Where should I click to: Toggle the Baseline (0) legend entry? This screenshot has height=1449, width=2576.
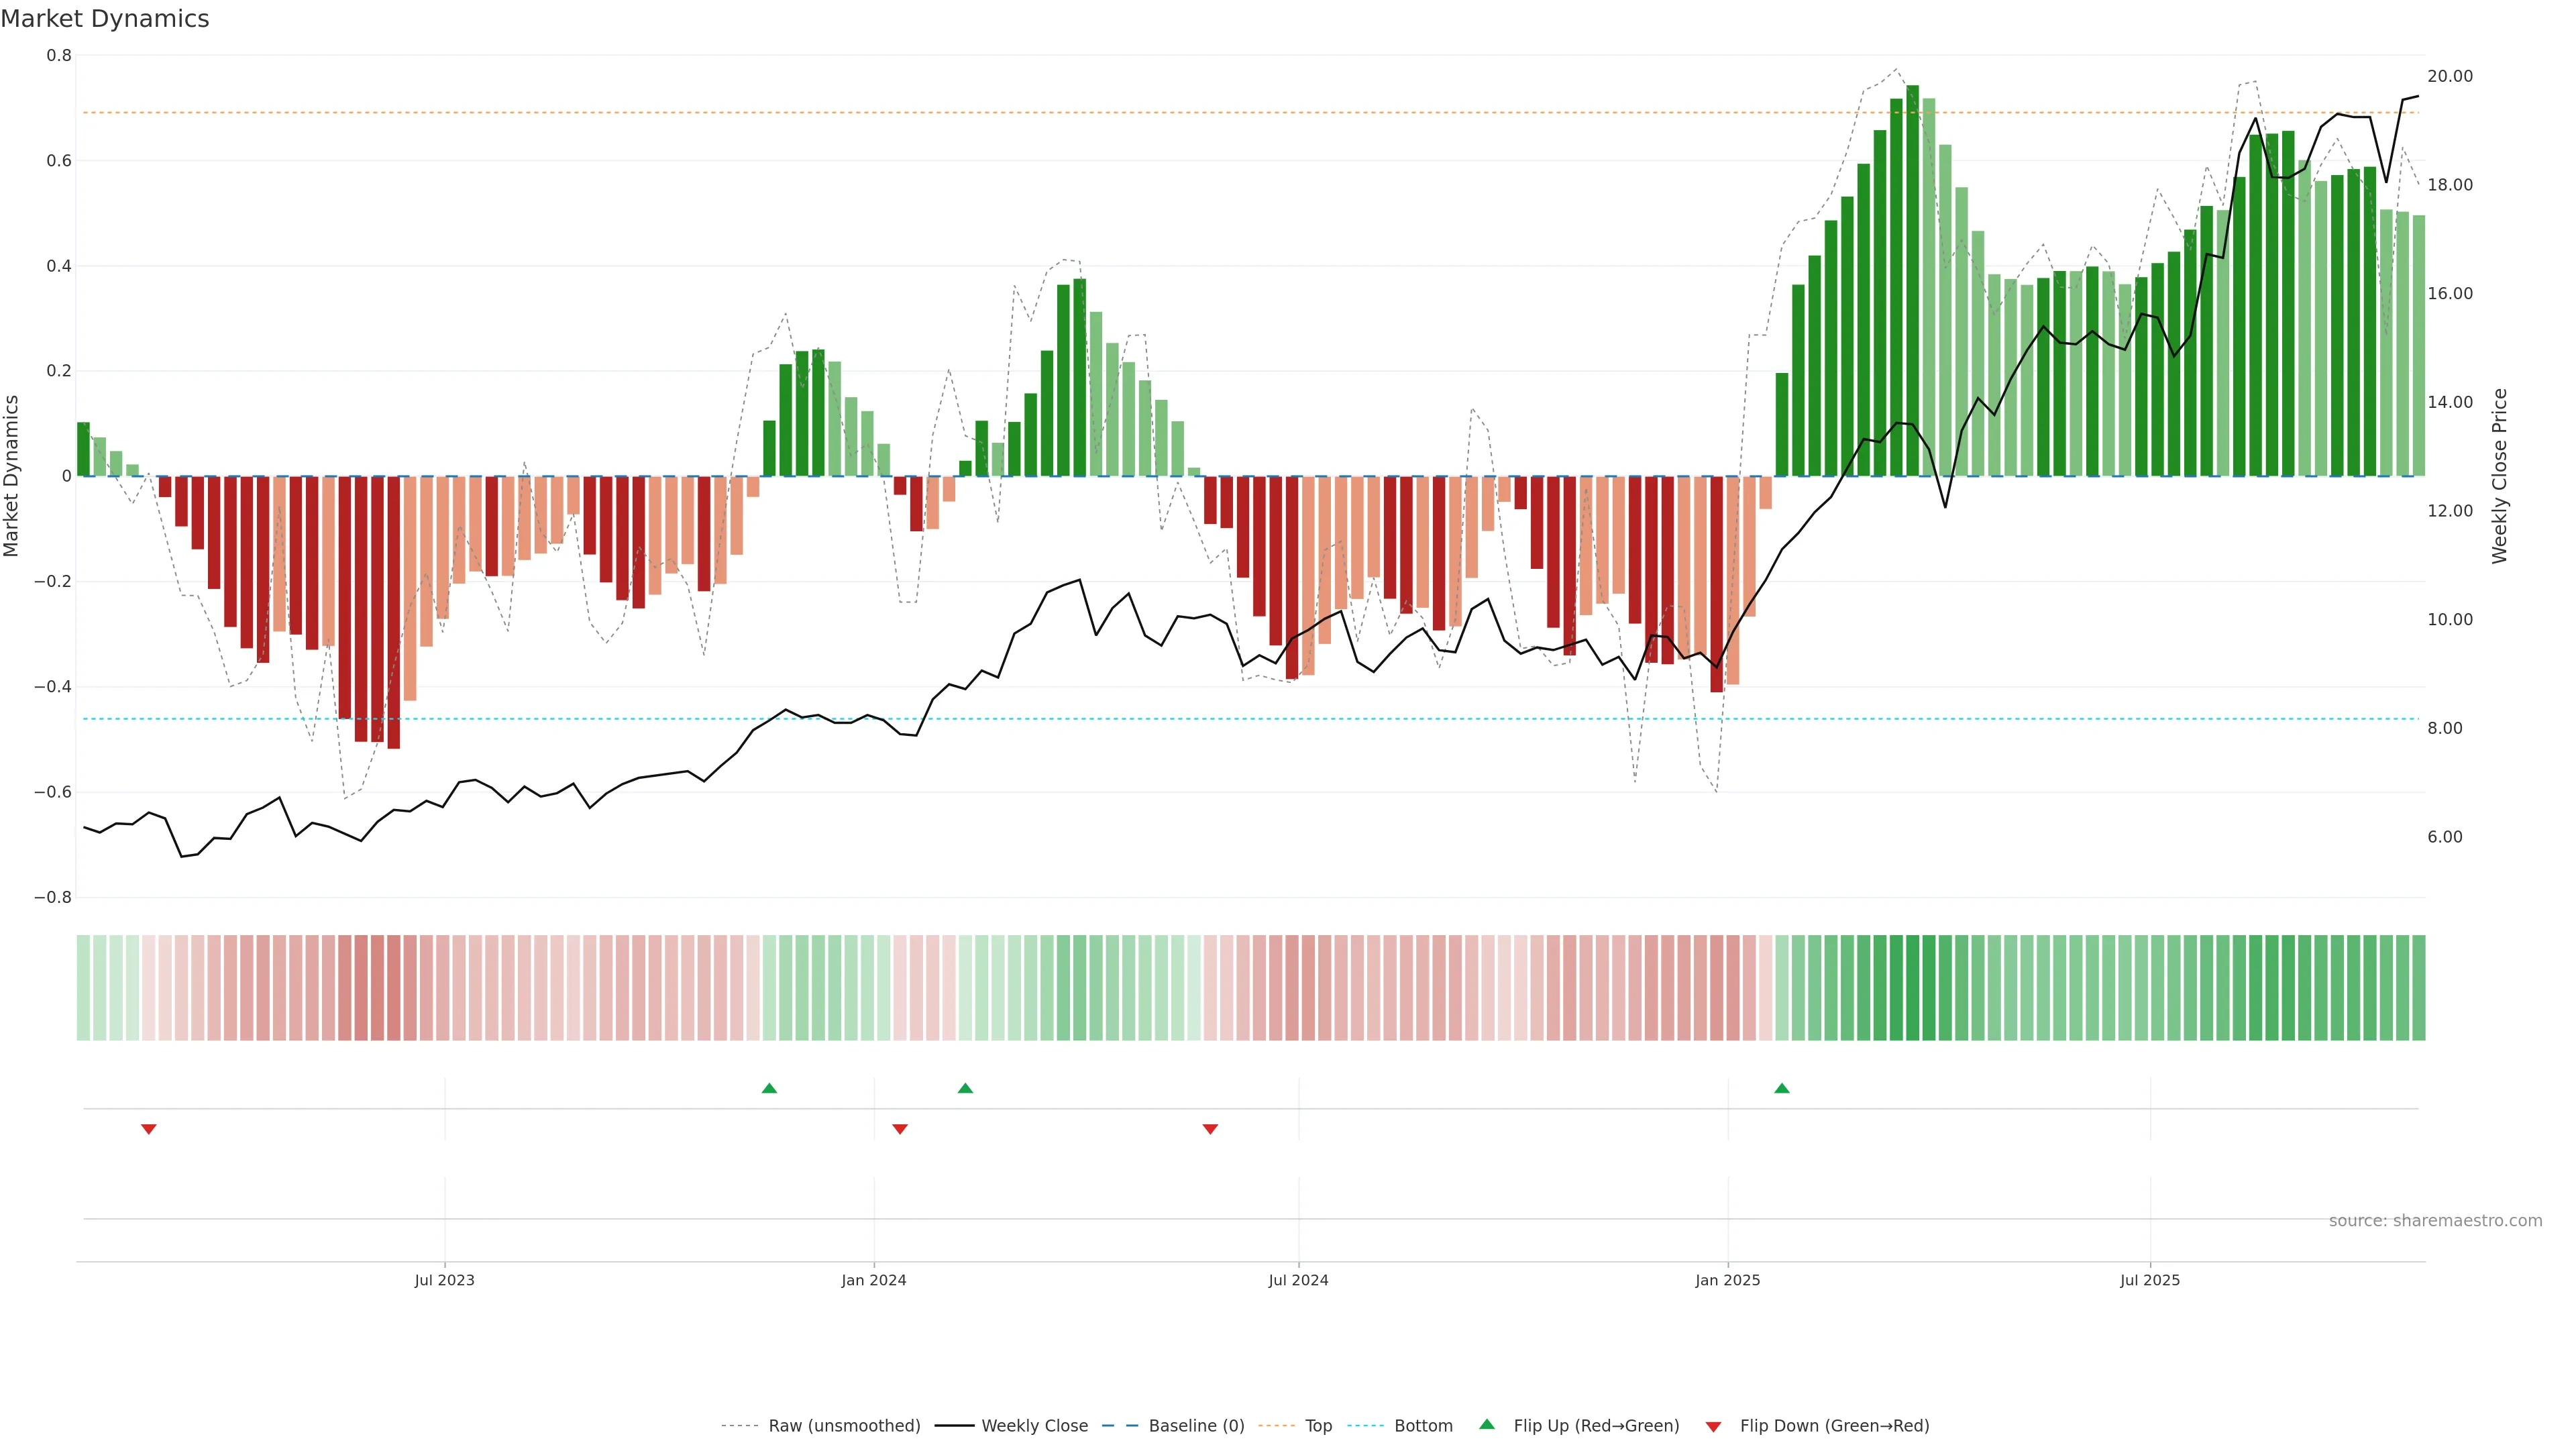(1196, 1426)
